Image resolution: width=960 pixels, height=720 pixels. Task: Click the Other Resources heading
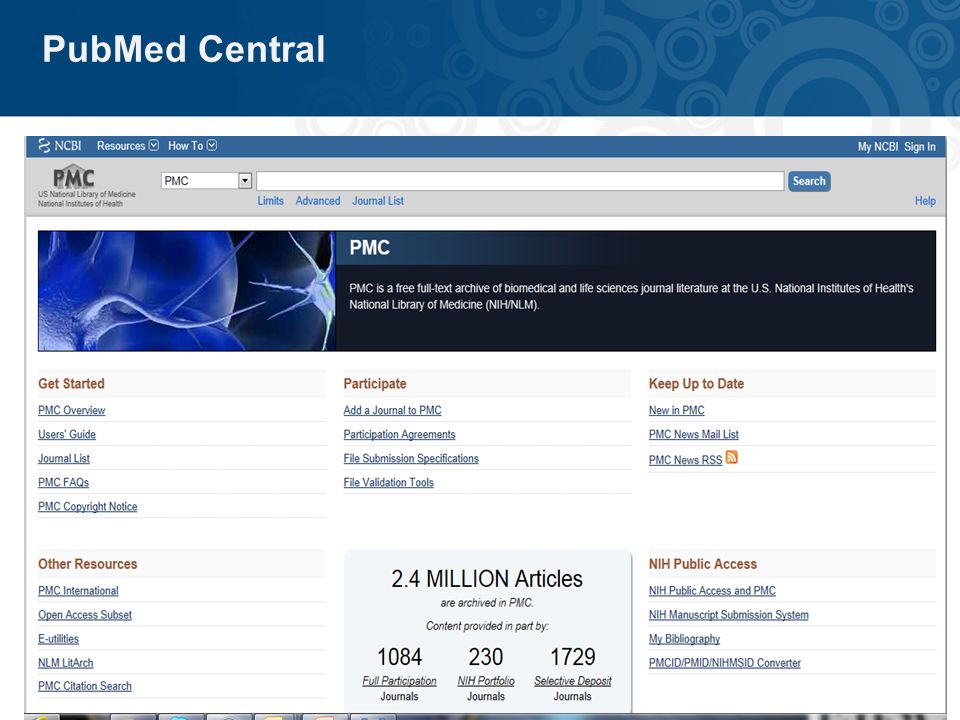pos(88,564)
